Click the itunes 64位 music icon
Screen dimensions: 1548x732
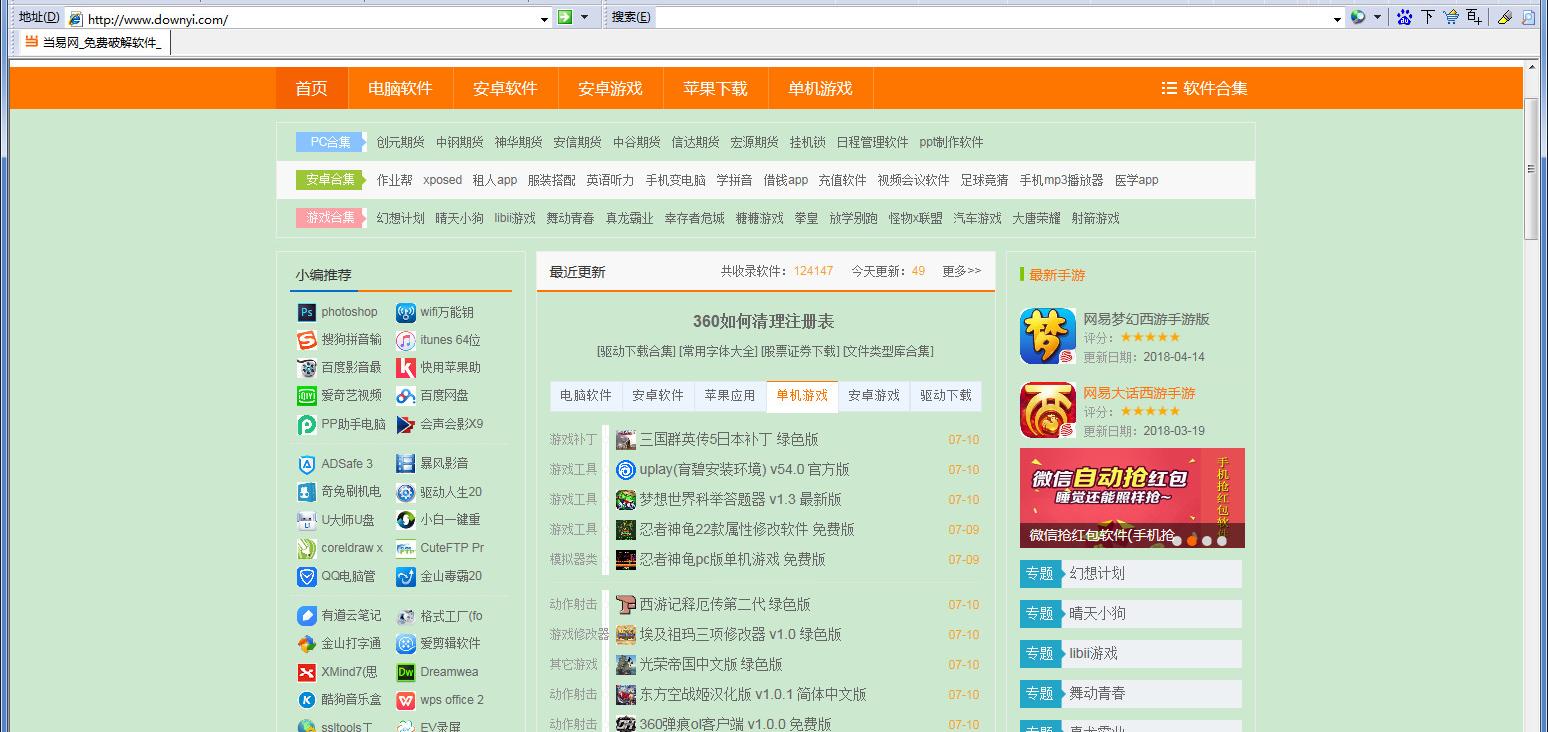tap(405, 341)
